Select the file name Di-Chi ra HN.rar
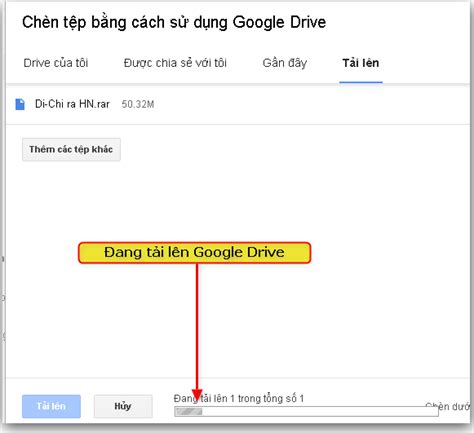 click(72, 104)
